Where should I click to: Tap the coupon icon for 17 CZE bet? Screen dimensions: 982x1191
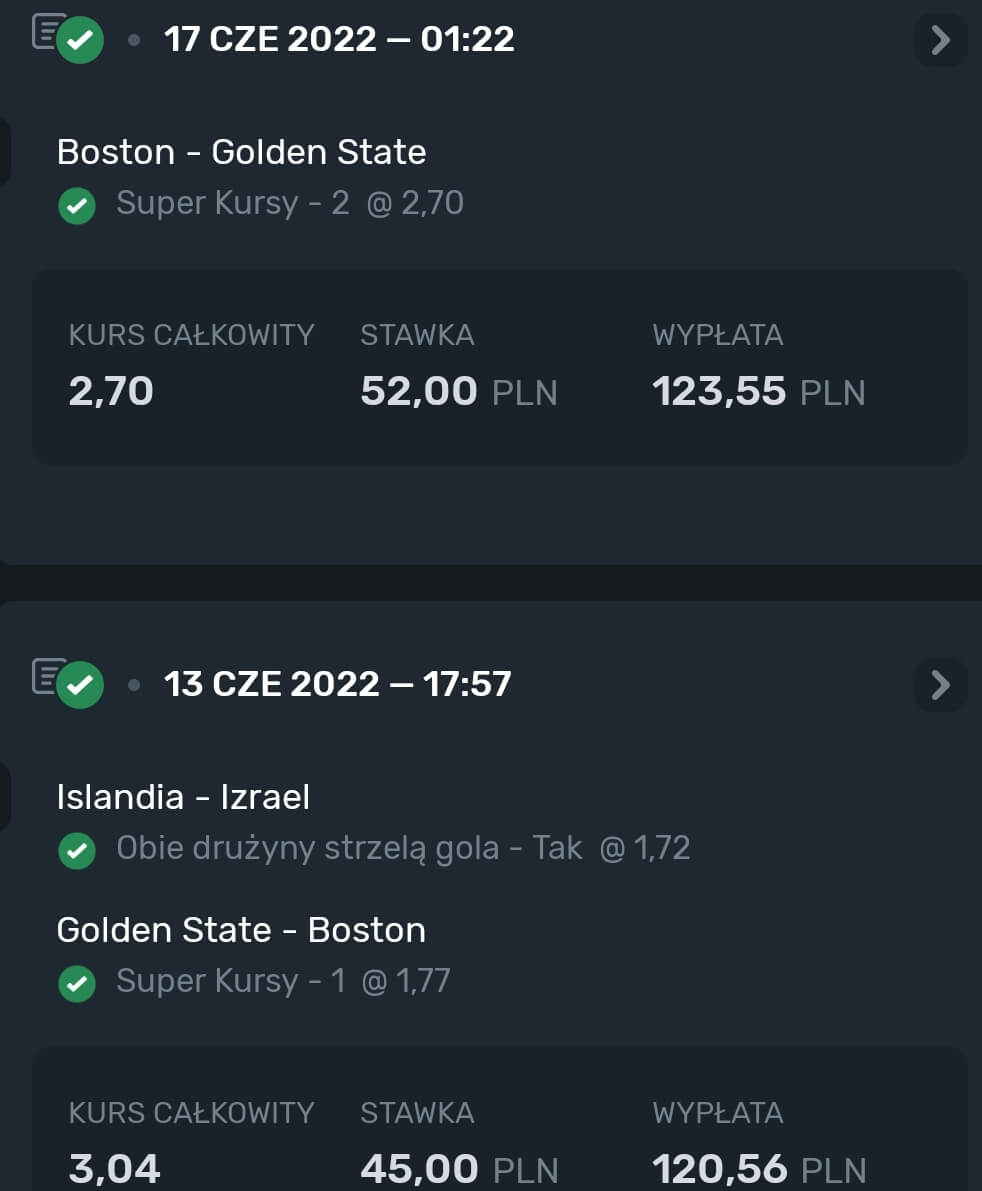click(67, 38)
